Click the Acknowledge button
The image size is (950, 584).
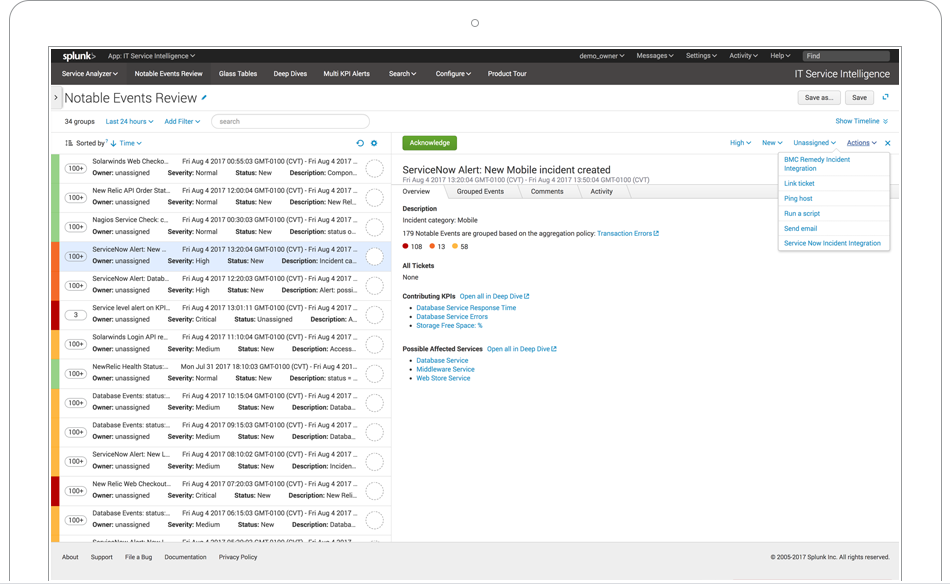[430, 143]
